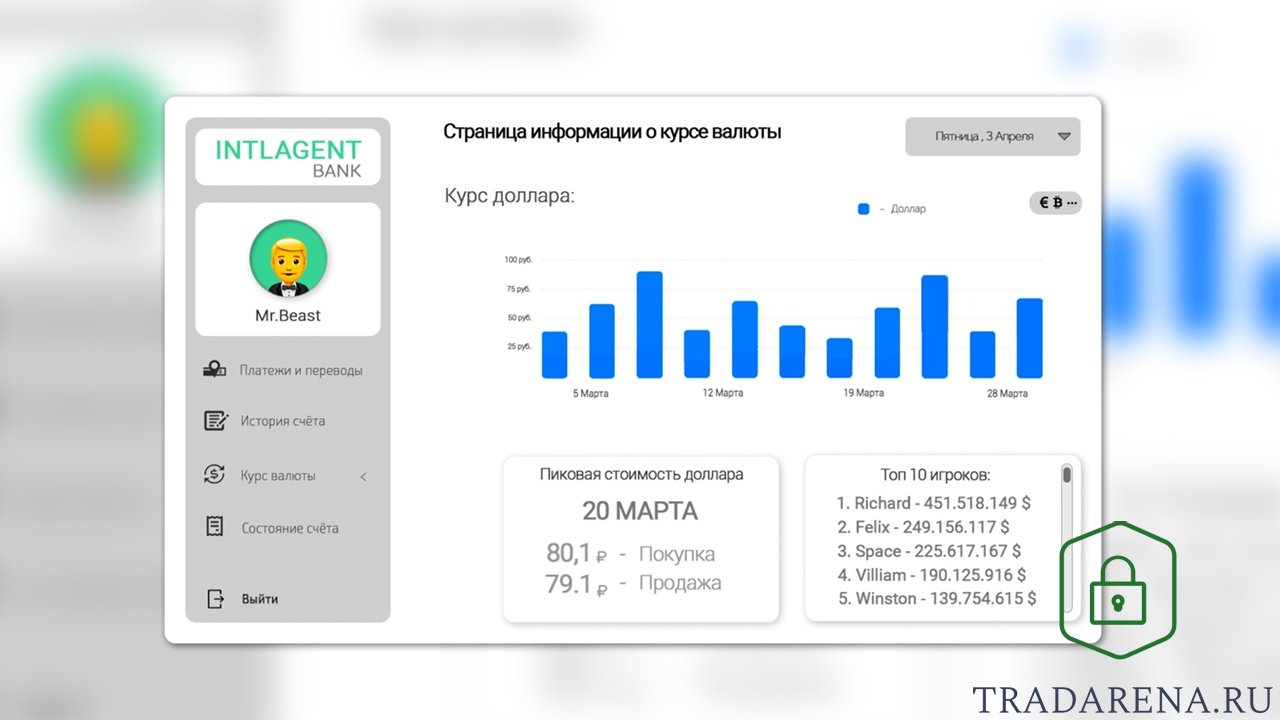Select Winston - 139.754.615 $ row
Viewport: 1280px width, 720px height.
coord(936,598)
